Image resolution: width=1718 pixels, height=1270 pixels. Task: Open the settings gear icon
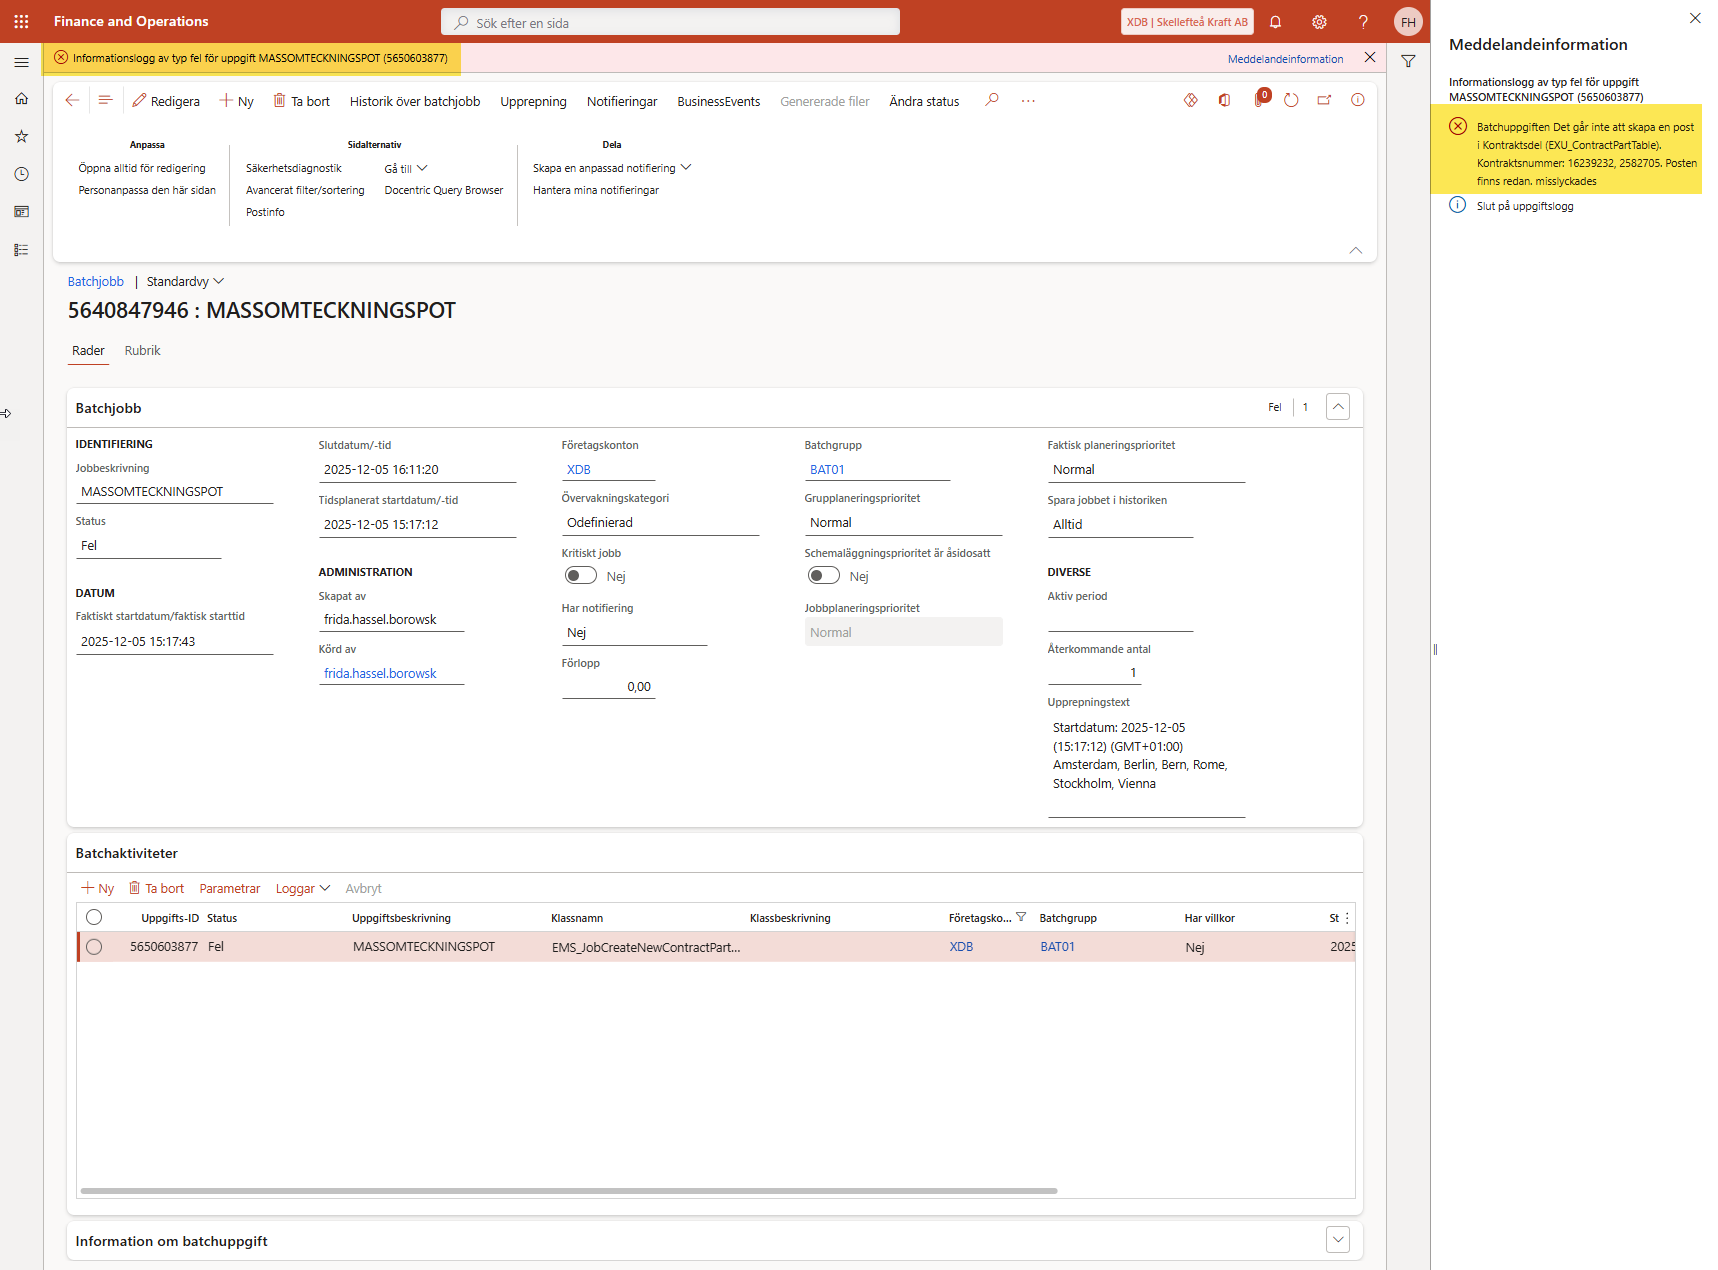pyautogui.click(x=1319, y=22)
